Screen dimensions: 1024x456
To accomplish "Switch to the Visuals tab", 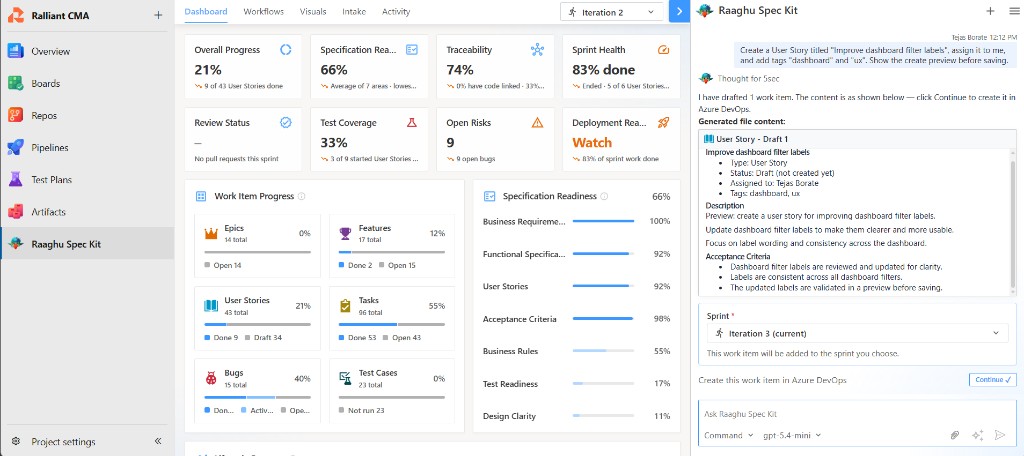I will (x=313, y=11).
